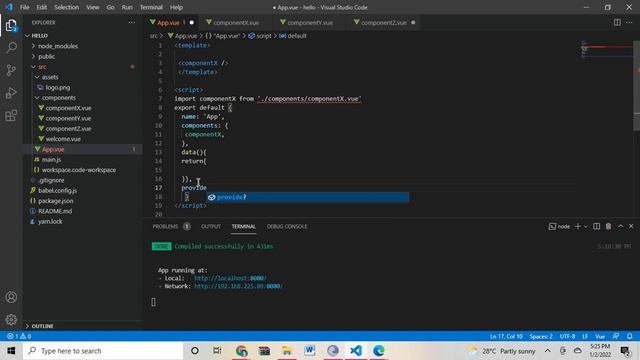
Task: Open Word from the taskbar
Action: coord(309,351)
